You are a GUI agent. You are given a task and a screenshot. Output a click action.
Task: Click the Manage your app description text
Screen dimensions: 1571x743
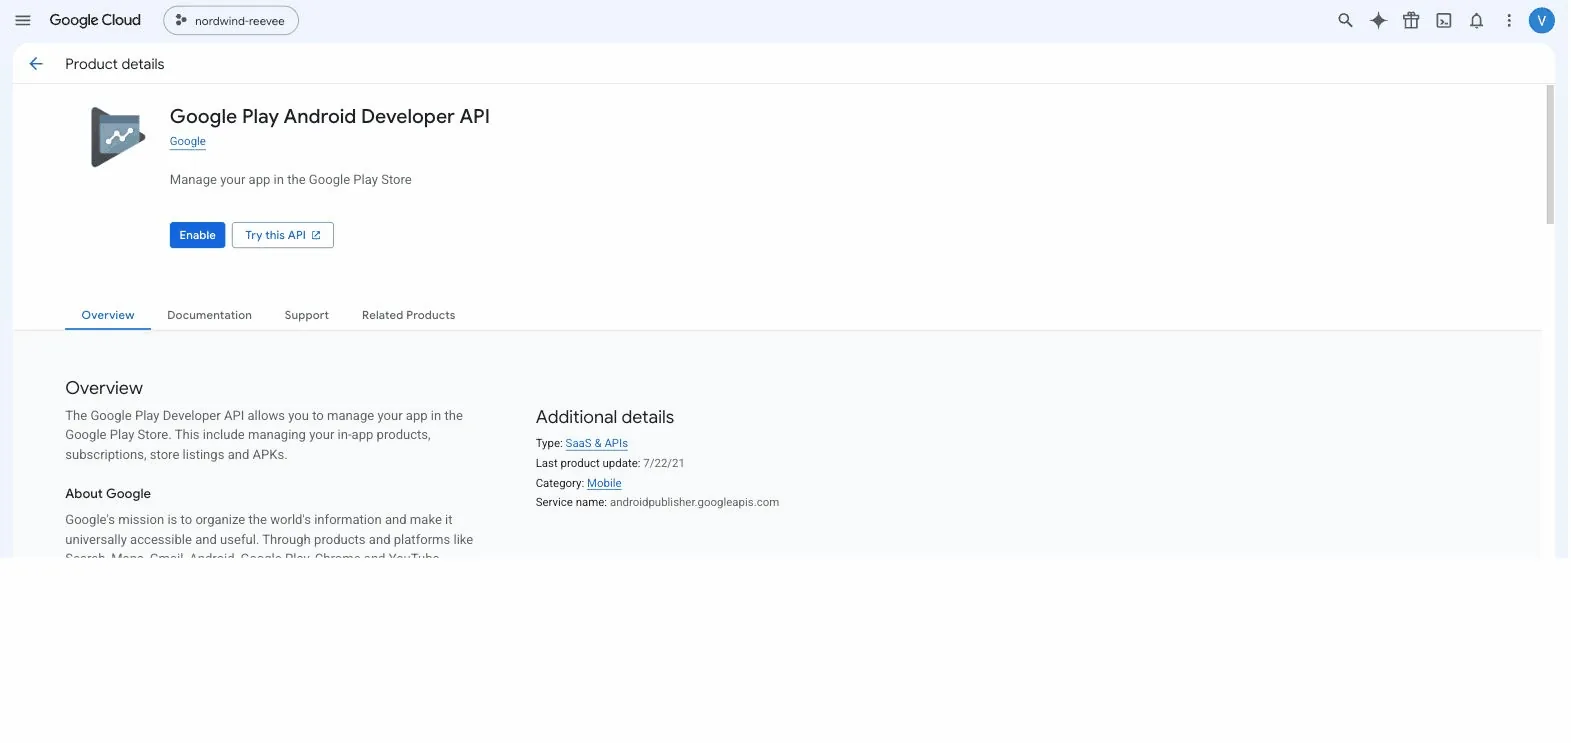coord(291,180)
